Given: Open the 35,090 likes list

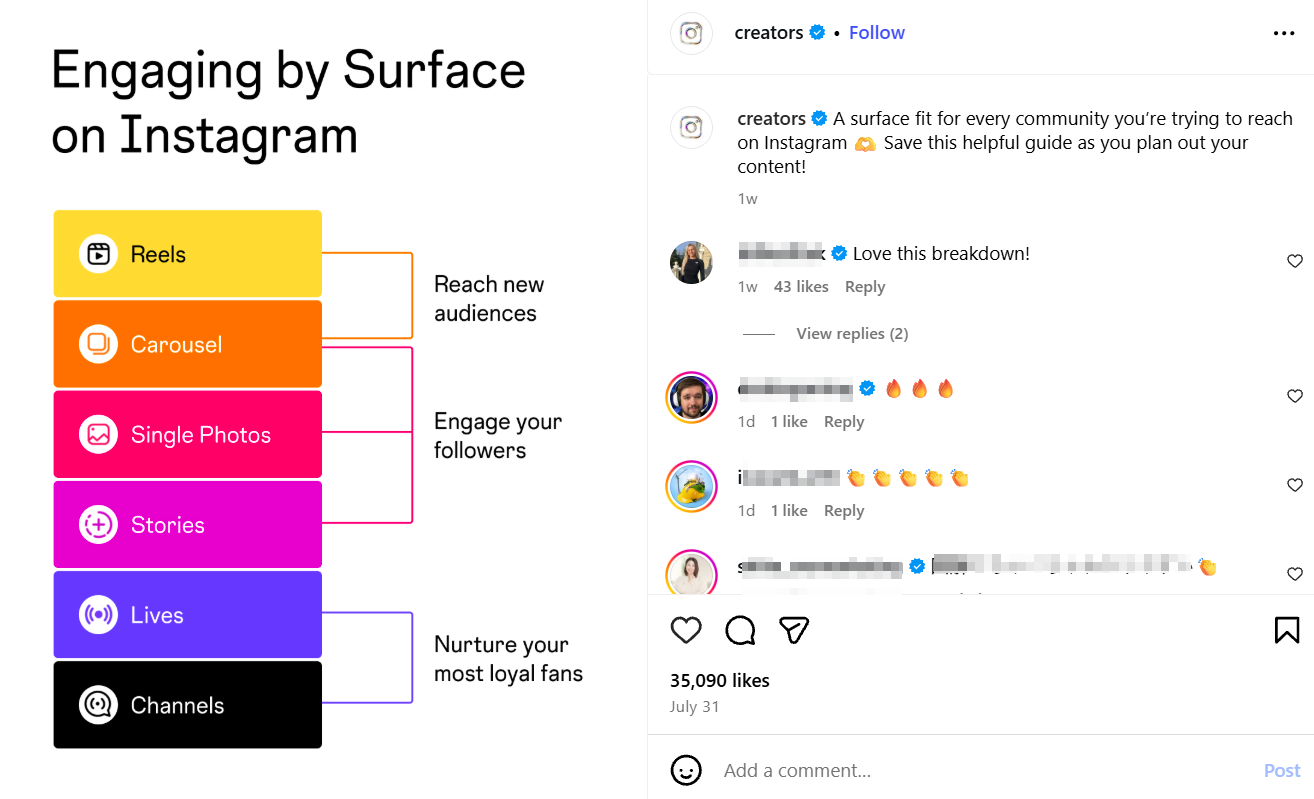Looking at the screenshot, I should coord(719,680).
